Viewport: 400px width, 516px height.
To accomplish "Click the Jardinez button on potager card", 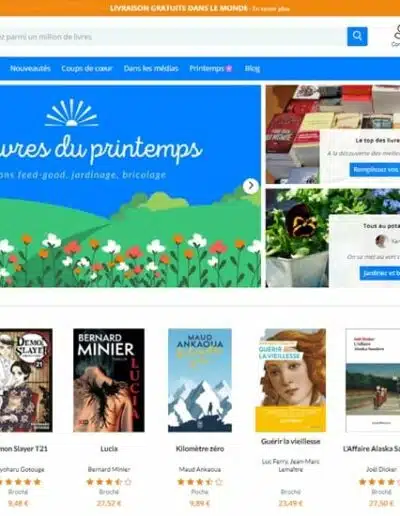I will [380, 273].
